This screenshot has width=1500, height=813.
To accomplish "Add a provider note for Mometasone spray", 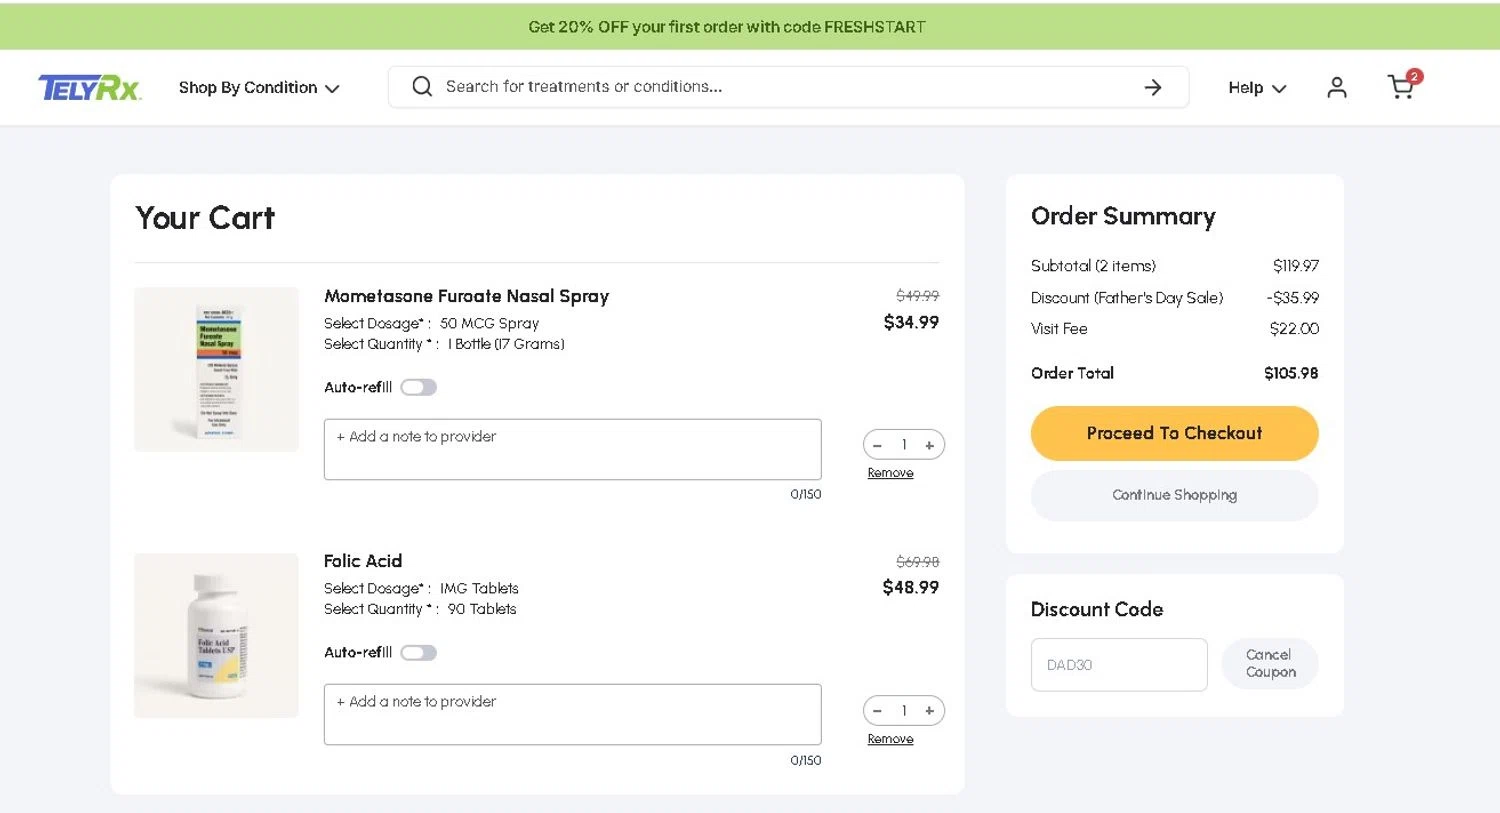I will pos(572,449).
